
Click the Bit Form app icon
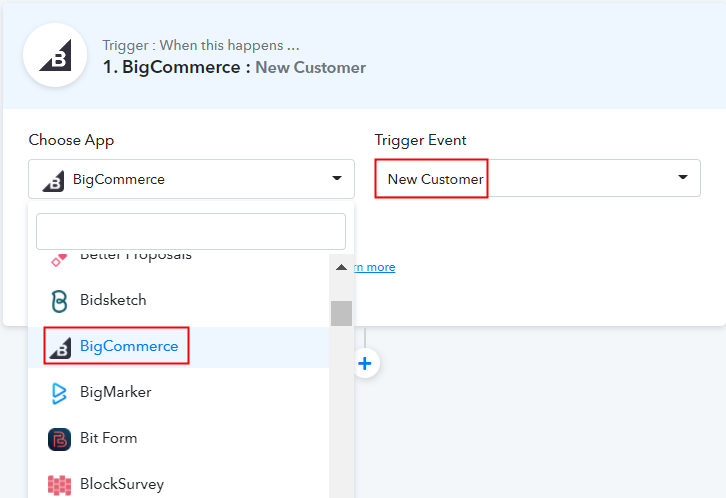click(x=59, y=439)
